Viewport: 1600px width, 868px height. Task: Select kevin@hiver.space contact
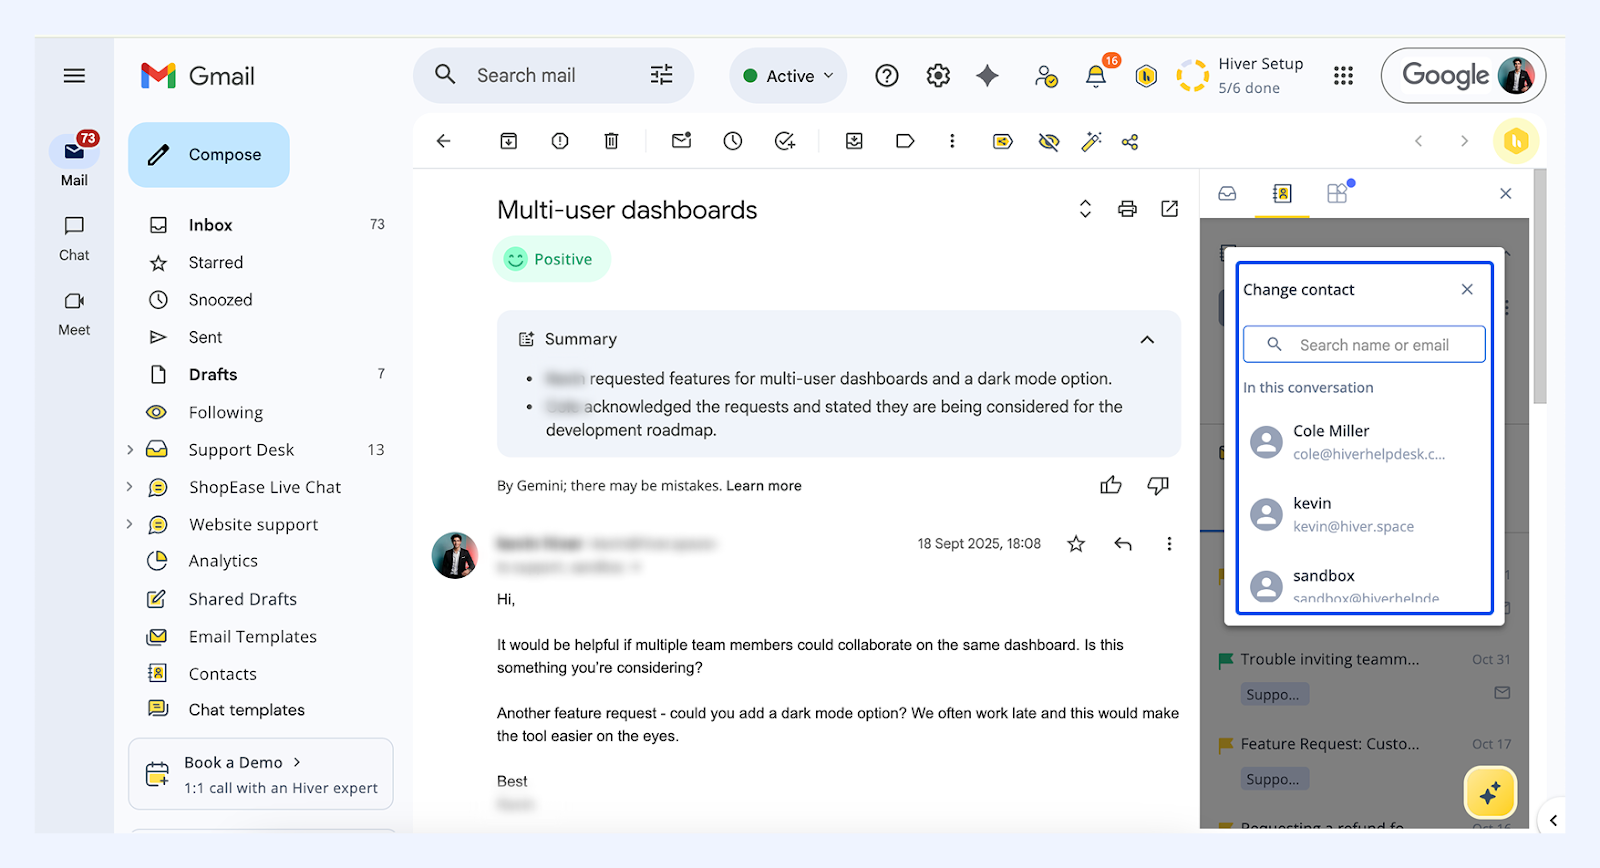pyautogui.click(x=1364, y=514)
